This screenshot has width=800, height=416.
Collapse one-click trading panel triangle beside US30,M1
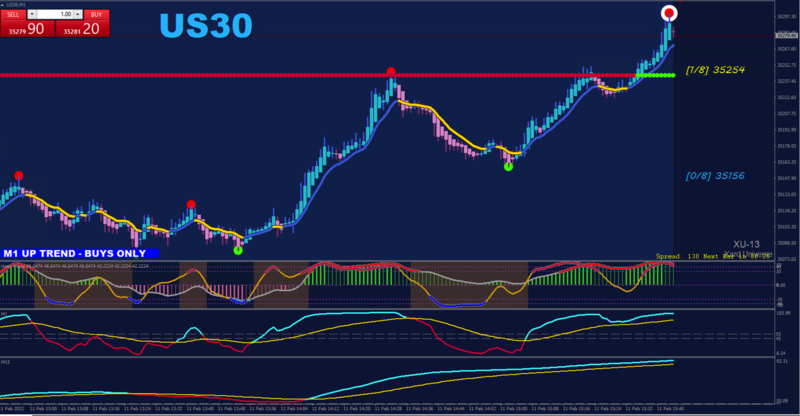[x=3, y=5]
